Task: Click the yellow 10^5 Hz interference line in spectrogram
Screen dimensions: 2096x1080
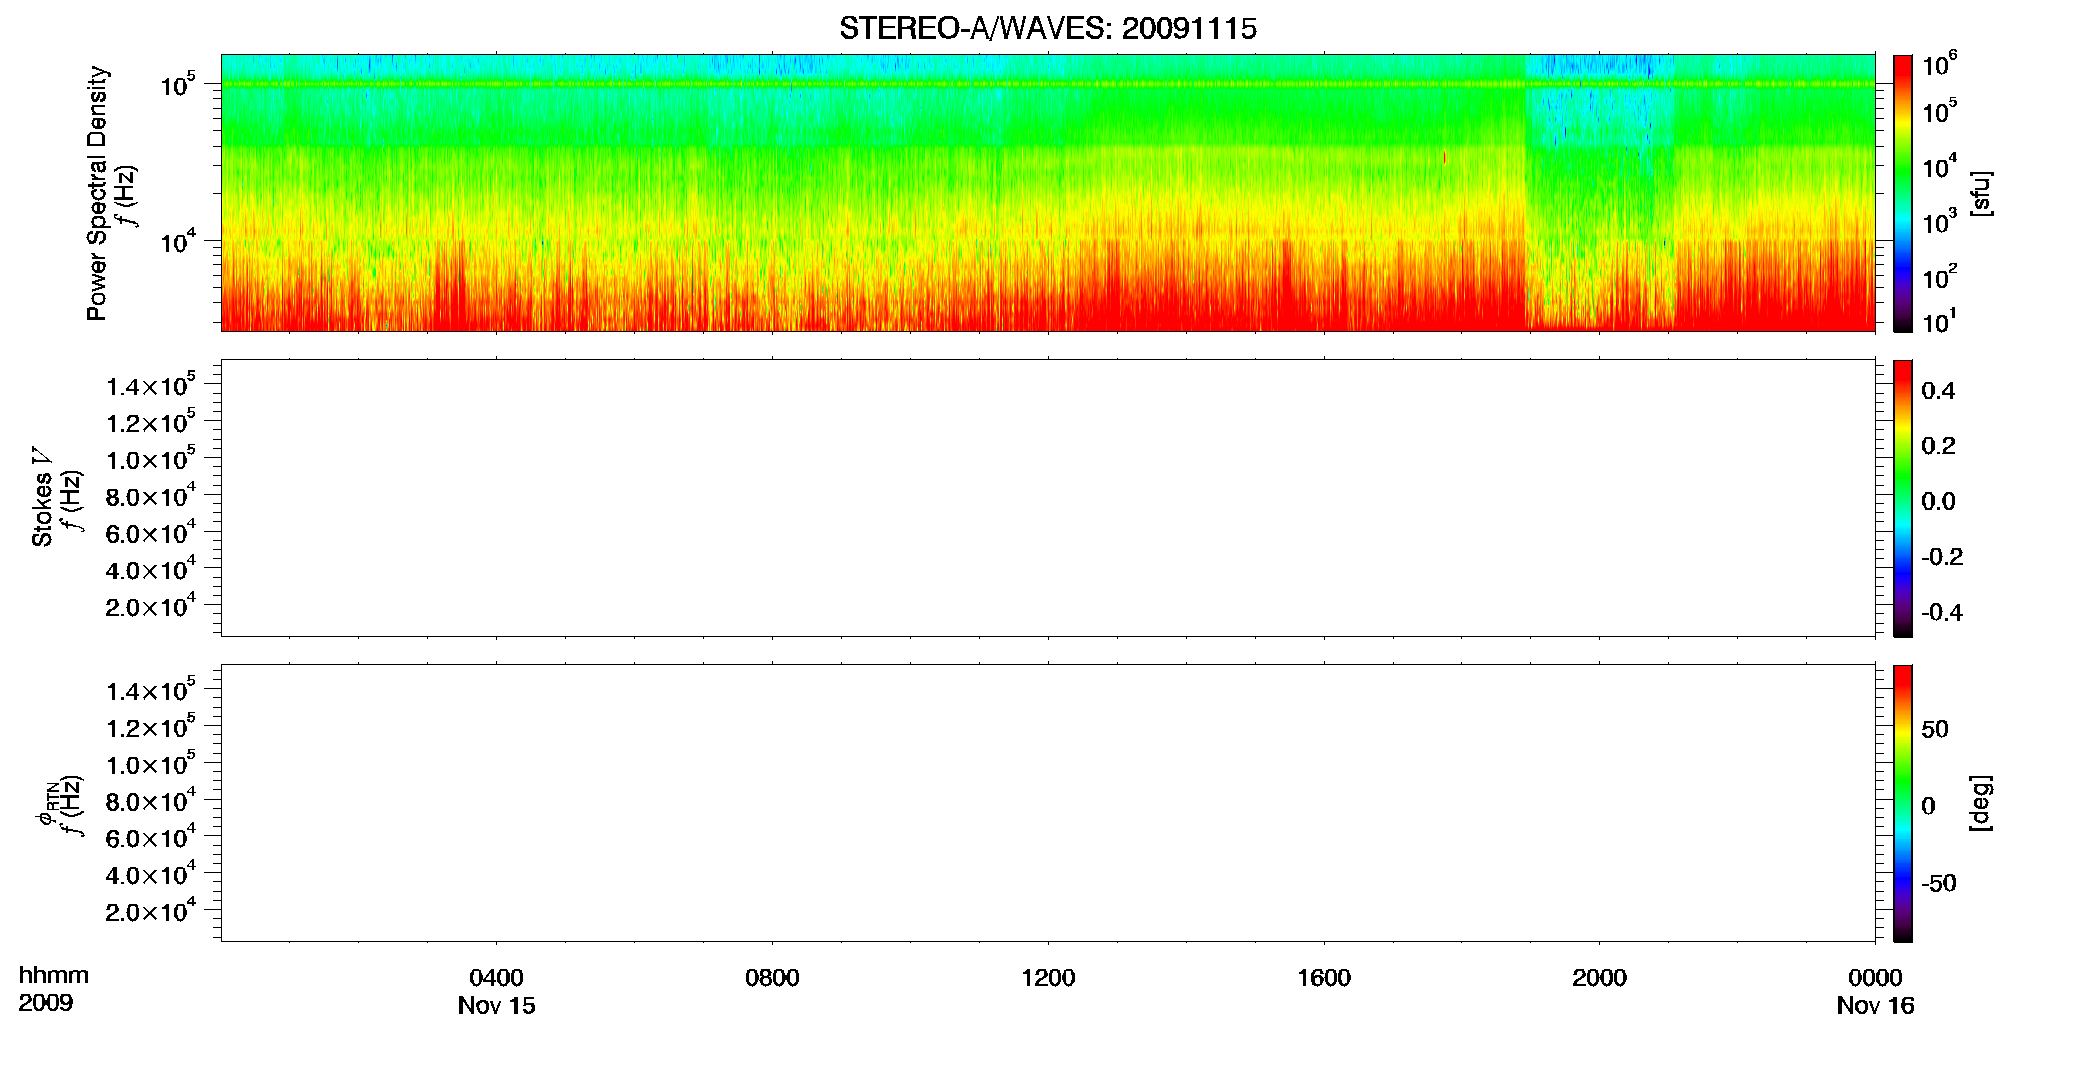Action: [x=1047, y=84]
